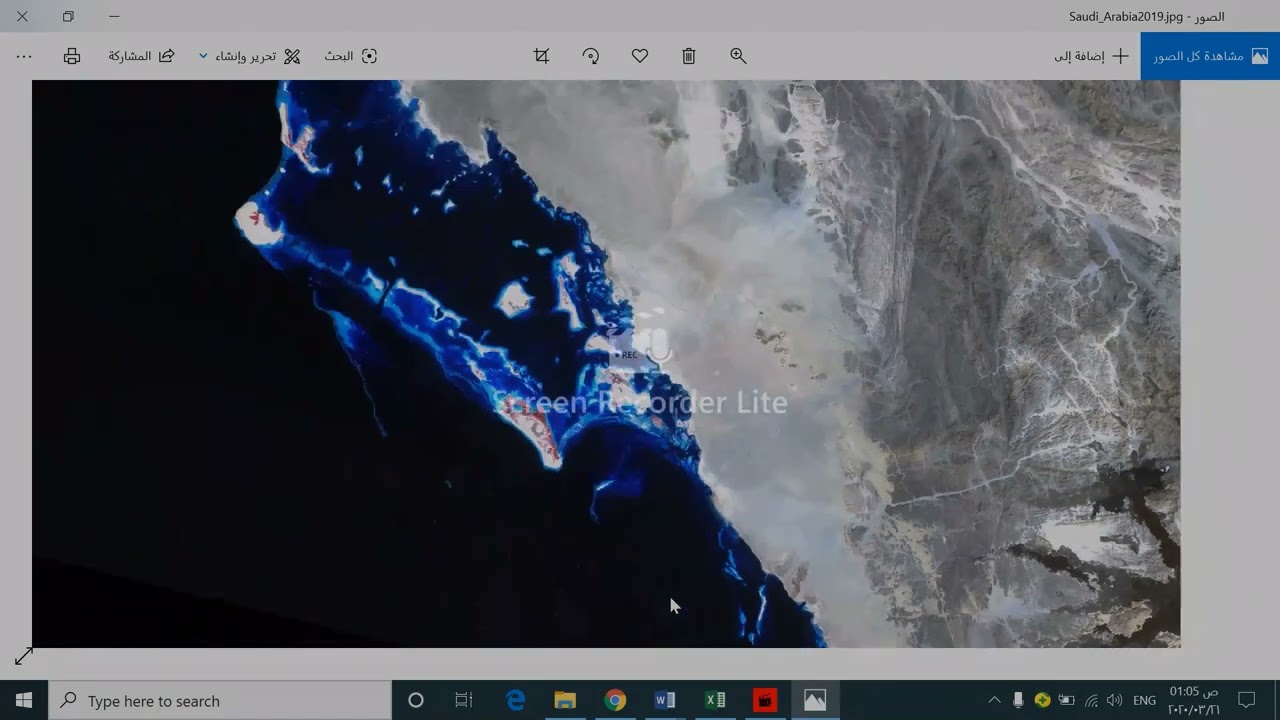Image resolution: width=1280 pixels, height=720 pixels.
Task: Restore the Photos window with the restore button
Action: (68, 16)
